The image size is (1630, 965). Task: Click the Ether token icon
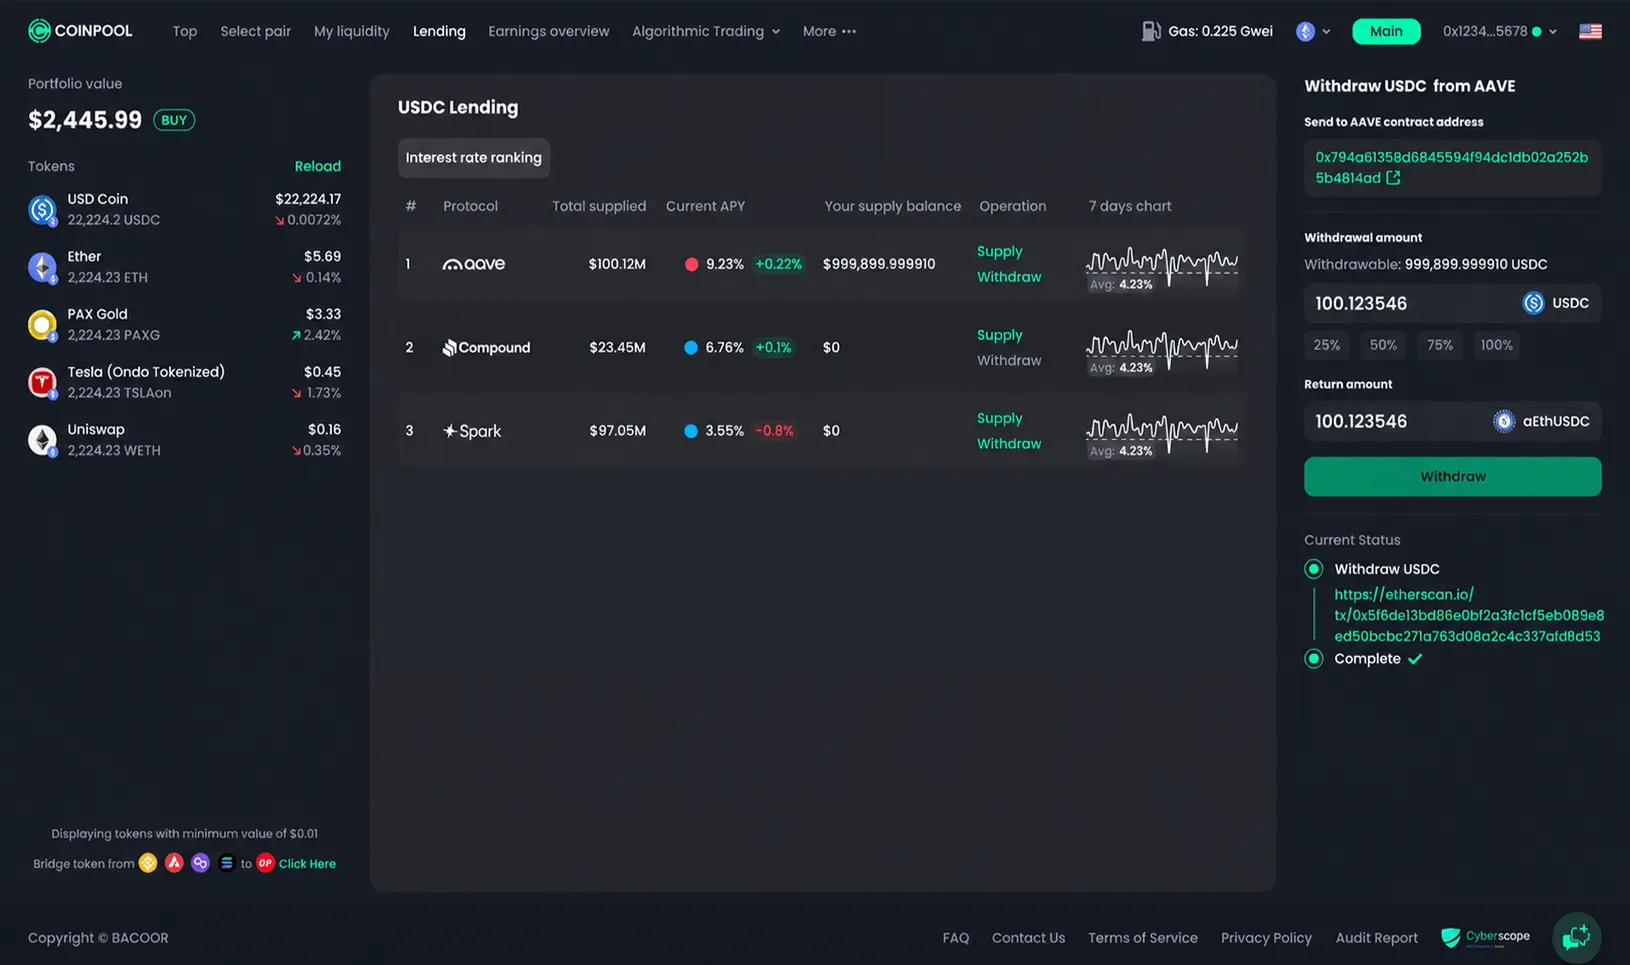coord(42,267)
